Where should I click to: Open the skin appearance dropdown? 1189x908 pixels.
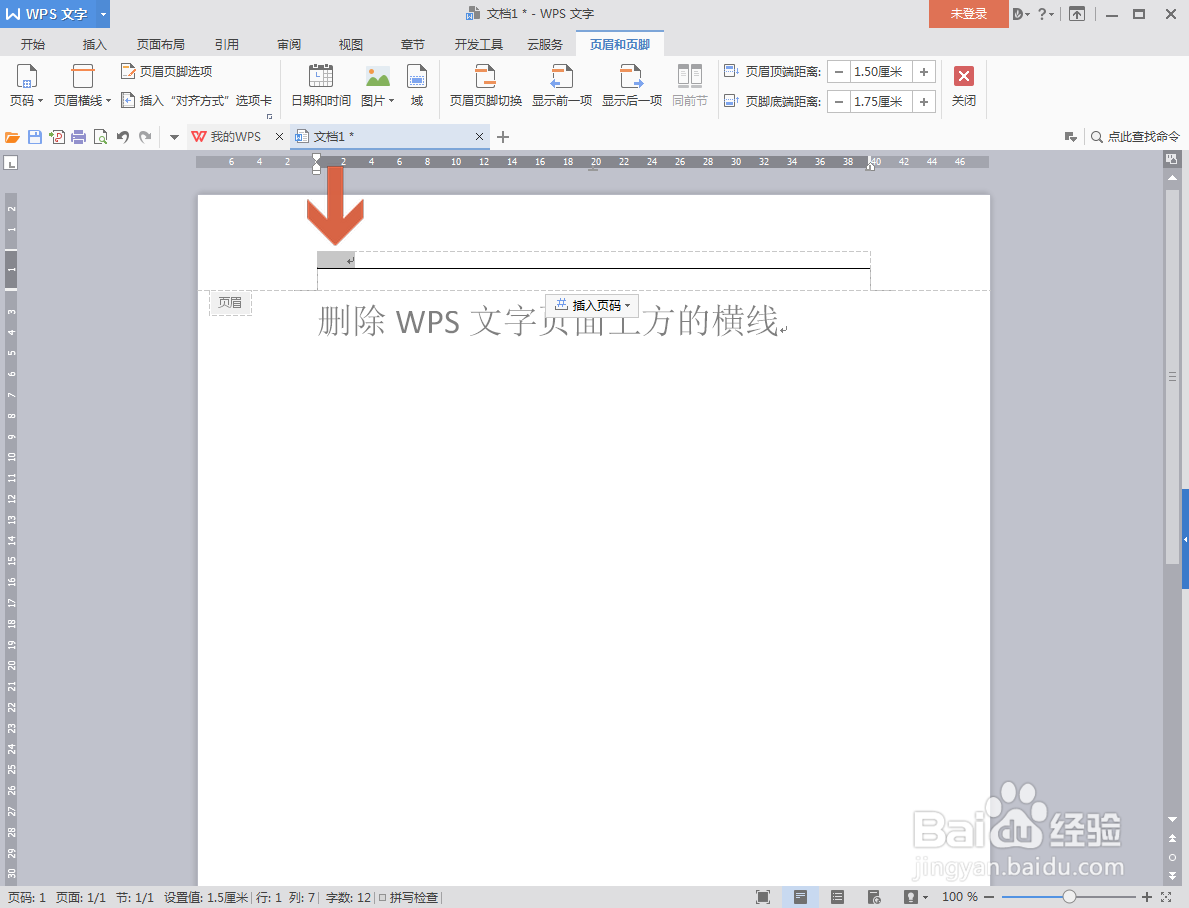(x=1021, y=14)
